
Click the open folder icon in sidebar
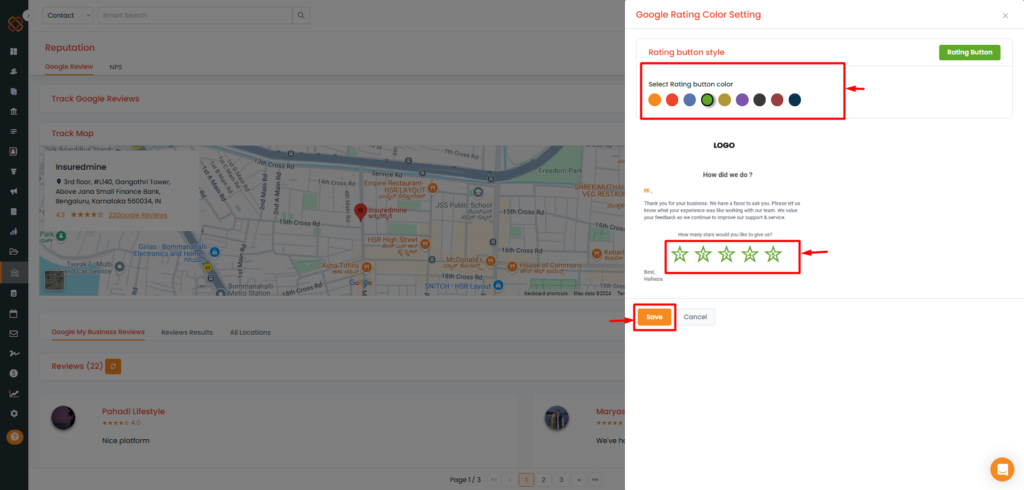(x=14, y=252)
